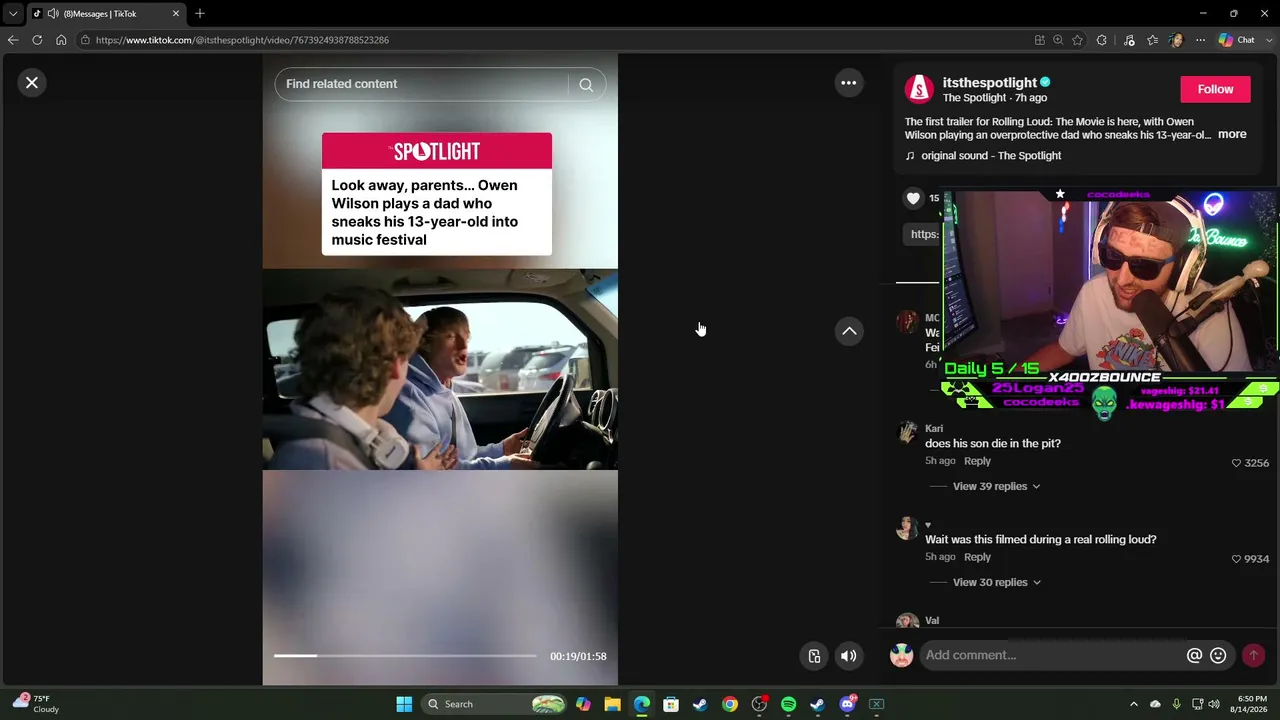
Task: Seek on the video progress bar
Action: coord(405,656)
